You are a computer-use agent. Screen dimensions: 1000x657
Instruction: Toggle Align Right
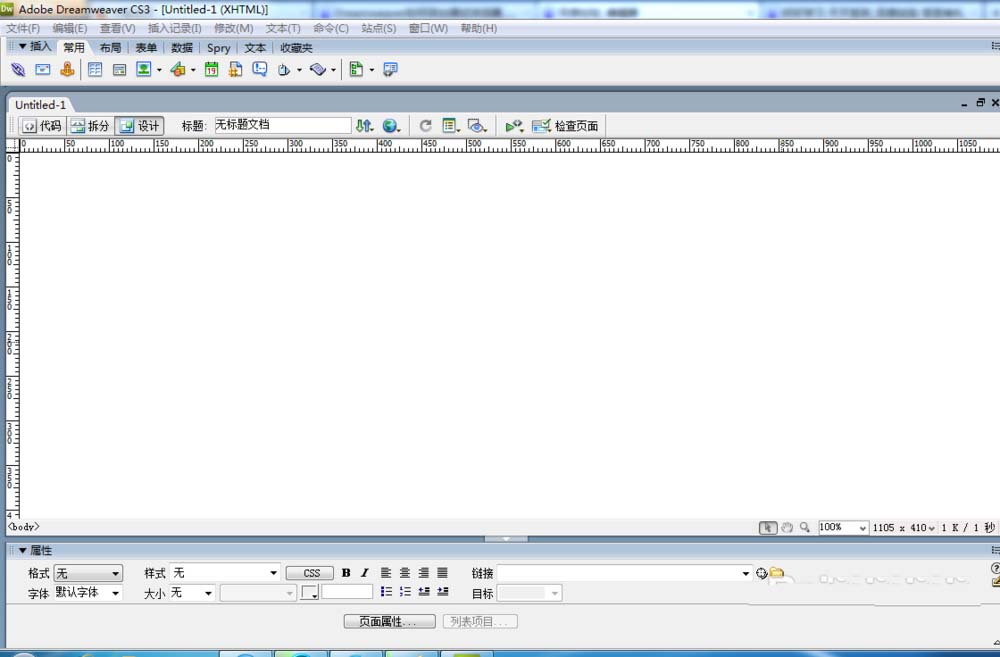(423, 573)
